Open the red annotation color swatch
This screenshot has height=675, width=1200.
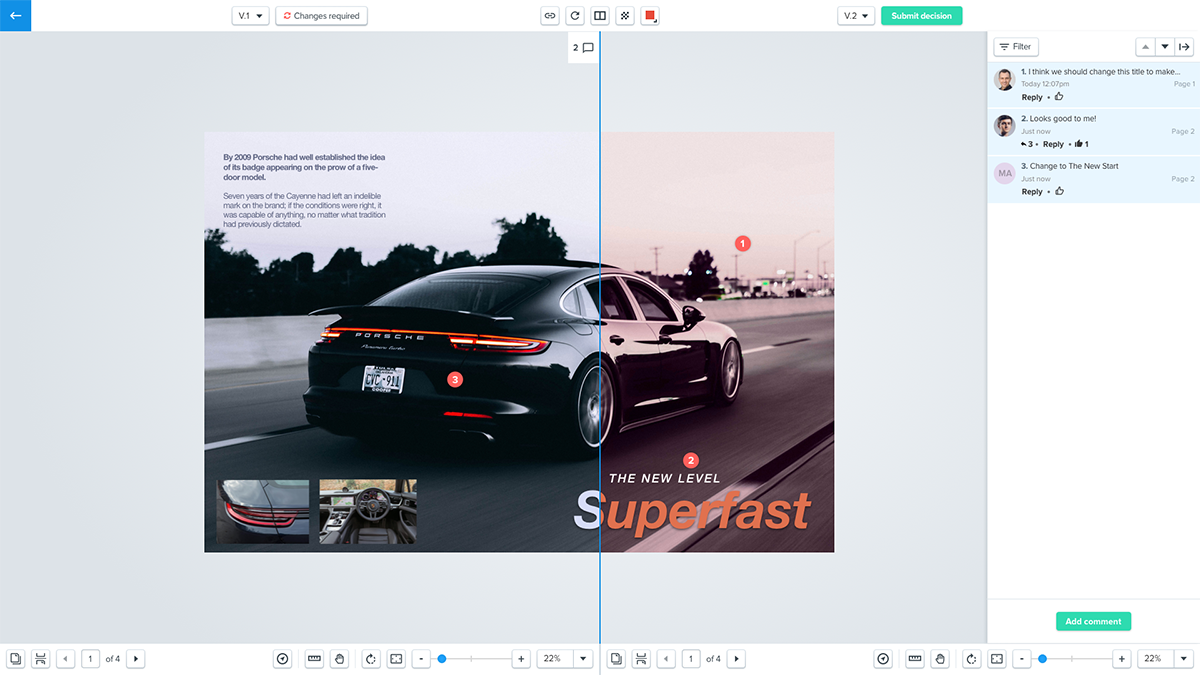[x=650, y=16]
